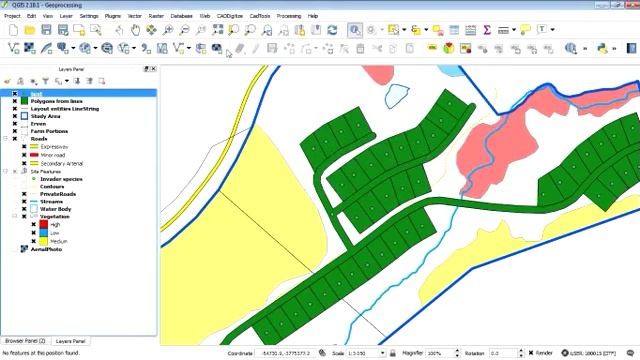Open a project using the yellow folder icon
This screenshot has height=360, width=640.
[29, 30]
